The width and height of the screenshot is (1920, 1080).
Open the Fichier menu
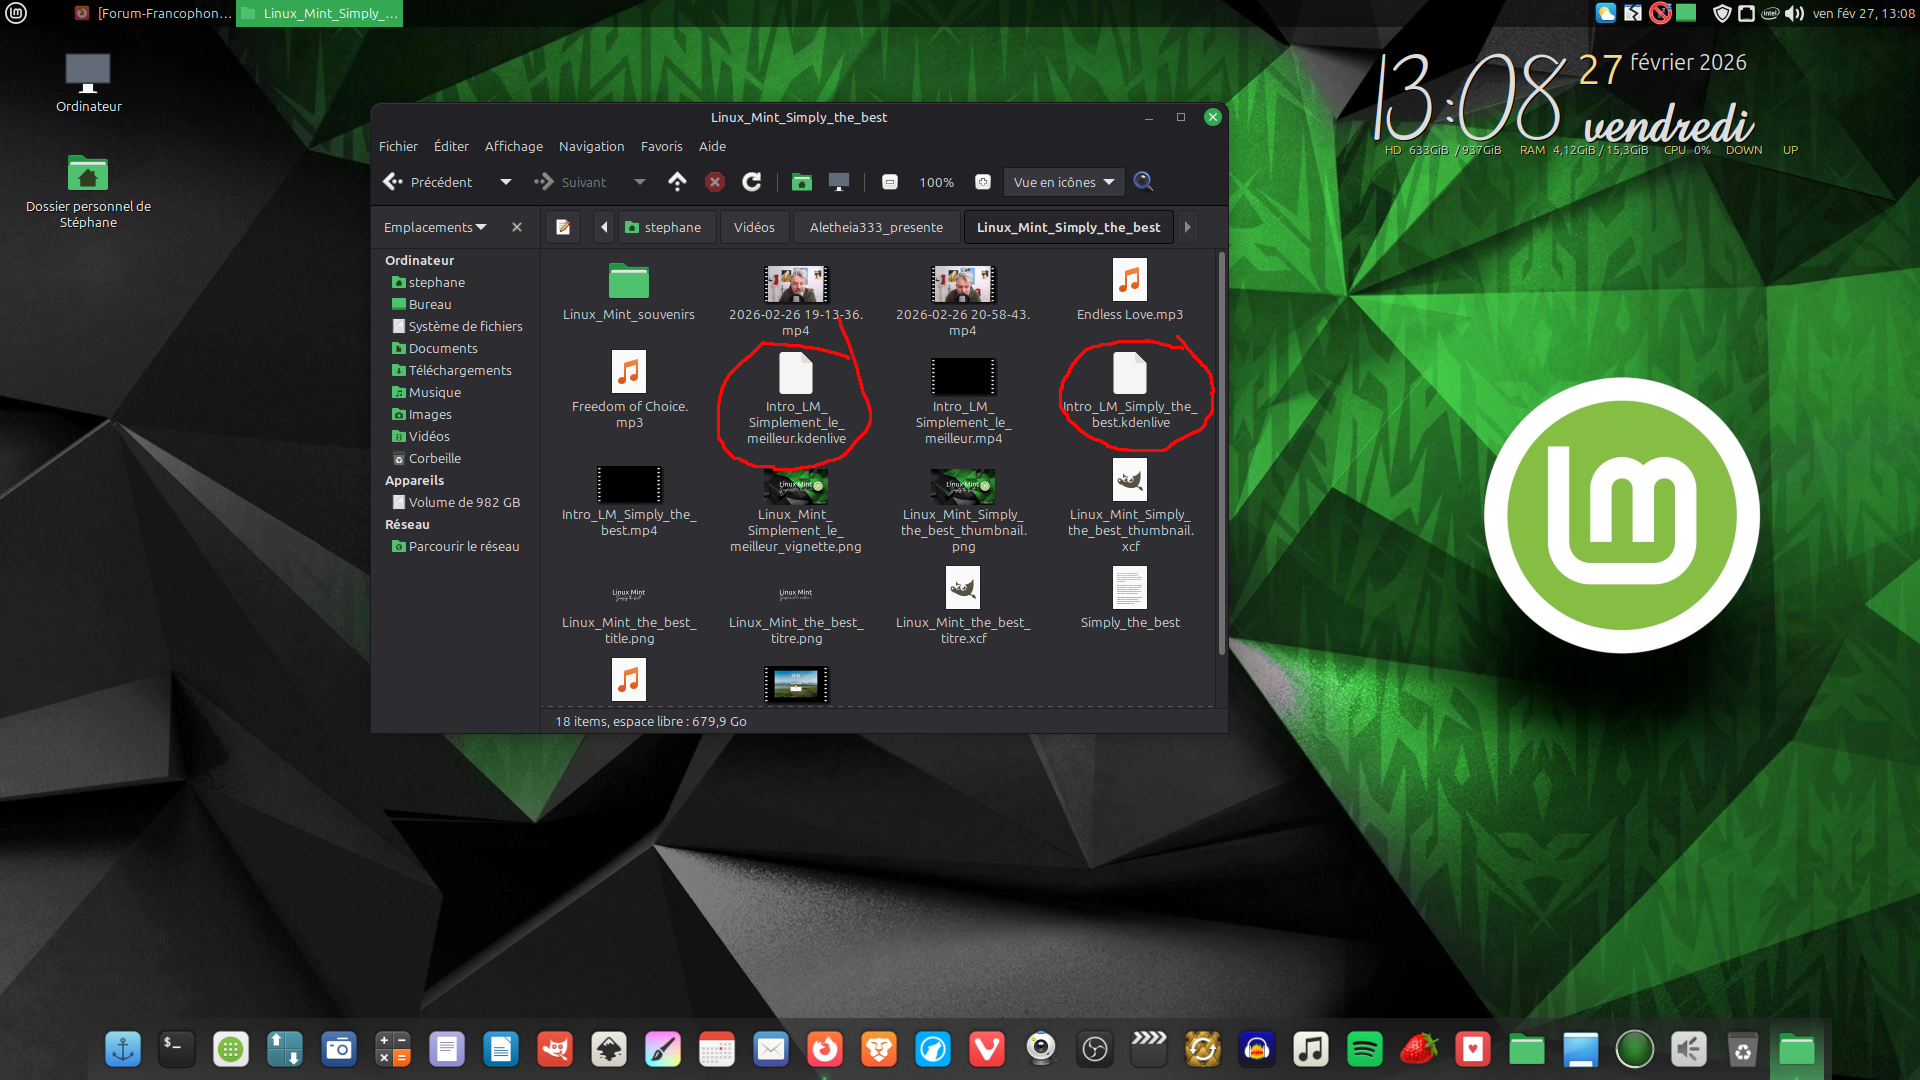pyautogui.click(x=398, y=146)
